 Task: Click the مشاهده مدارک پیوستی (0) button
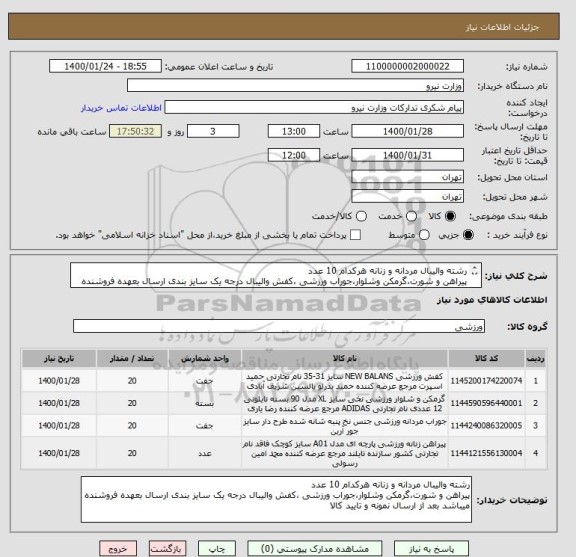[314, 549]
